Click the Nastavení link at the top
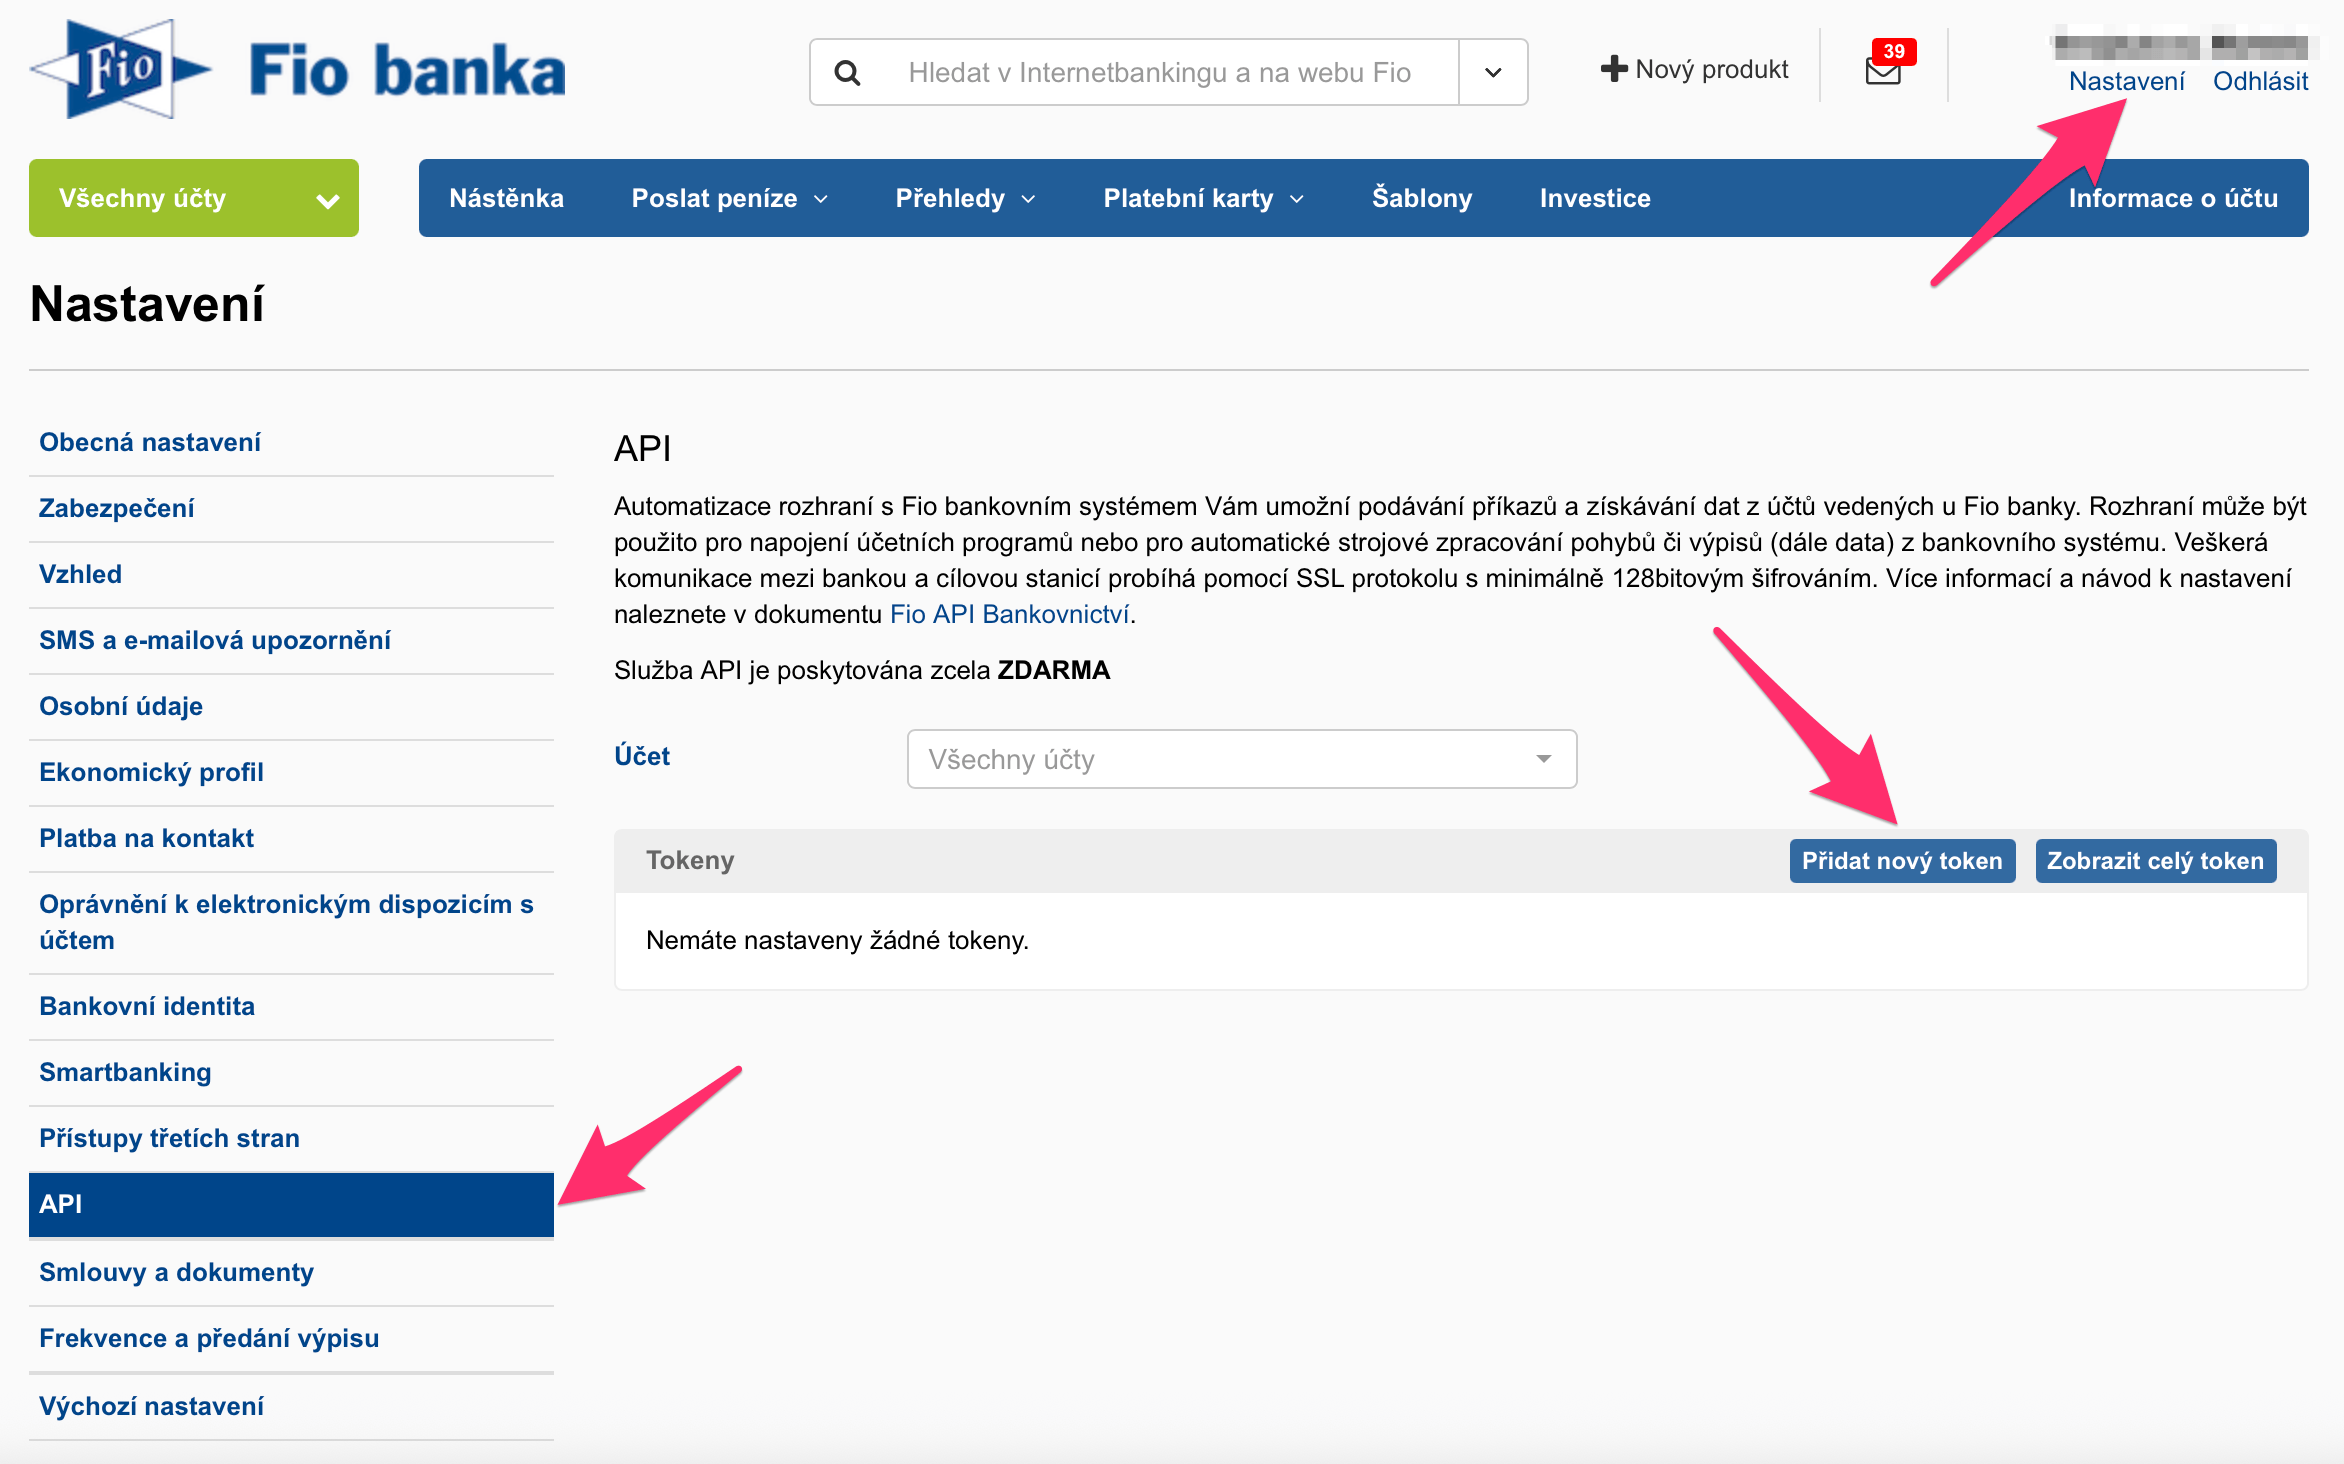This screenshot has width=2344, height=1464. point(2127,81)
